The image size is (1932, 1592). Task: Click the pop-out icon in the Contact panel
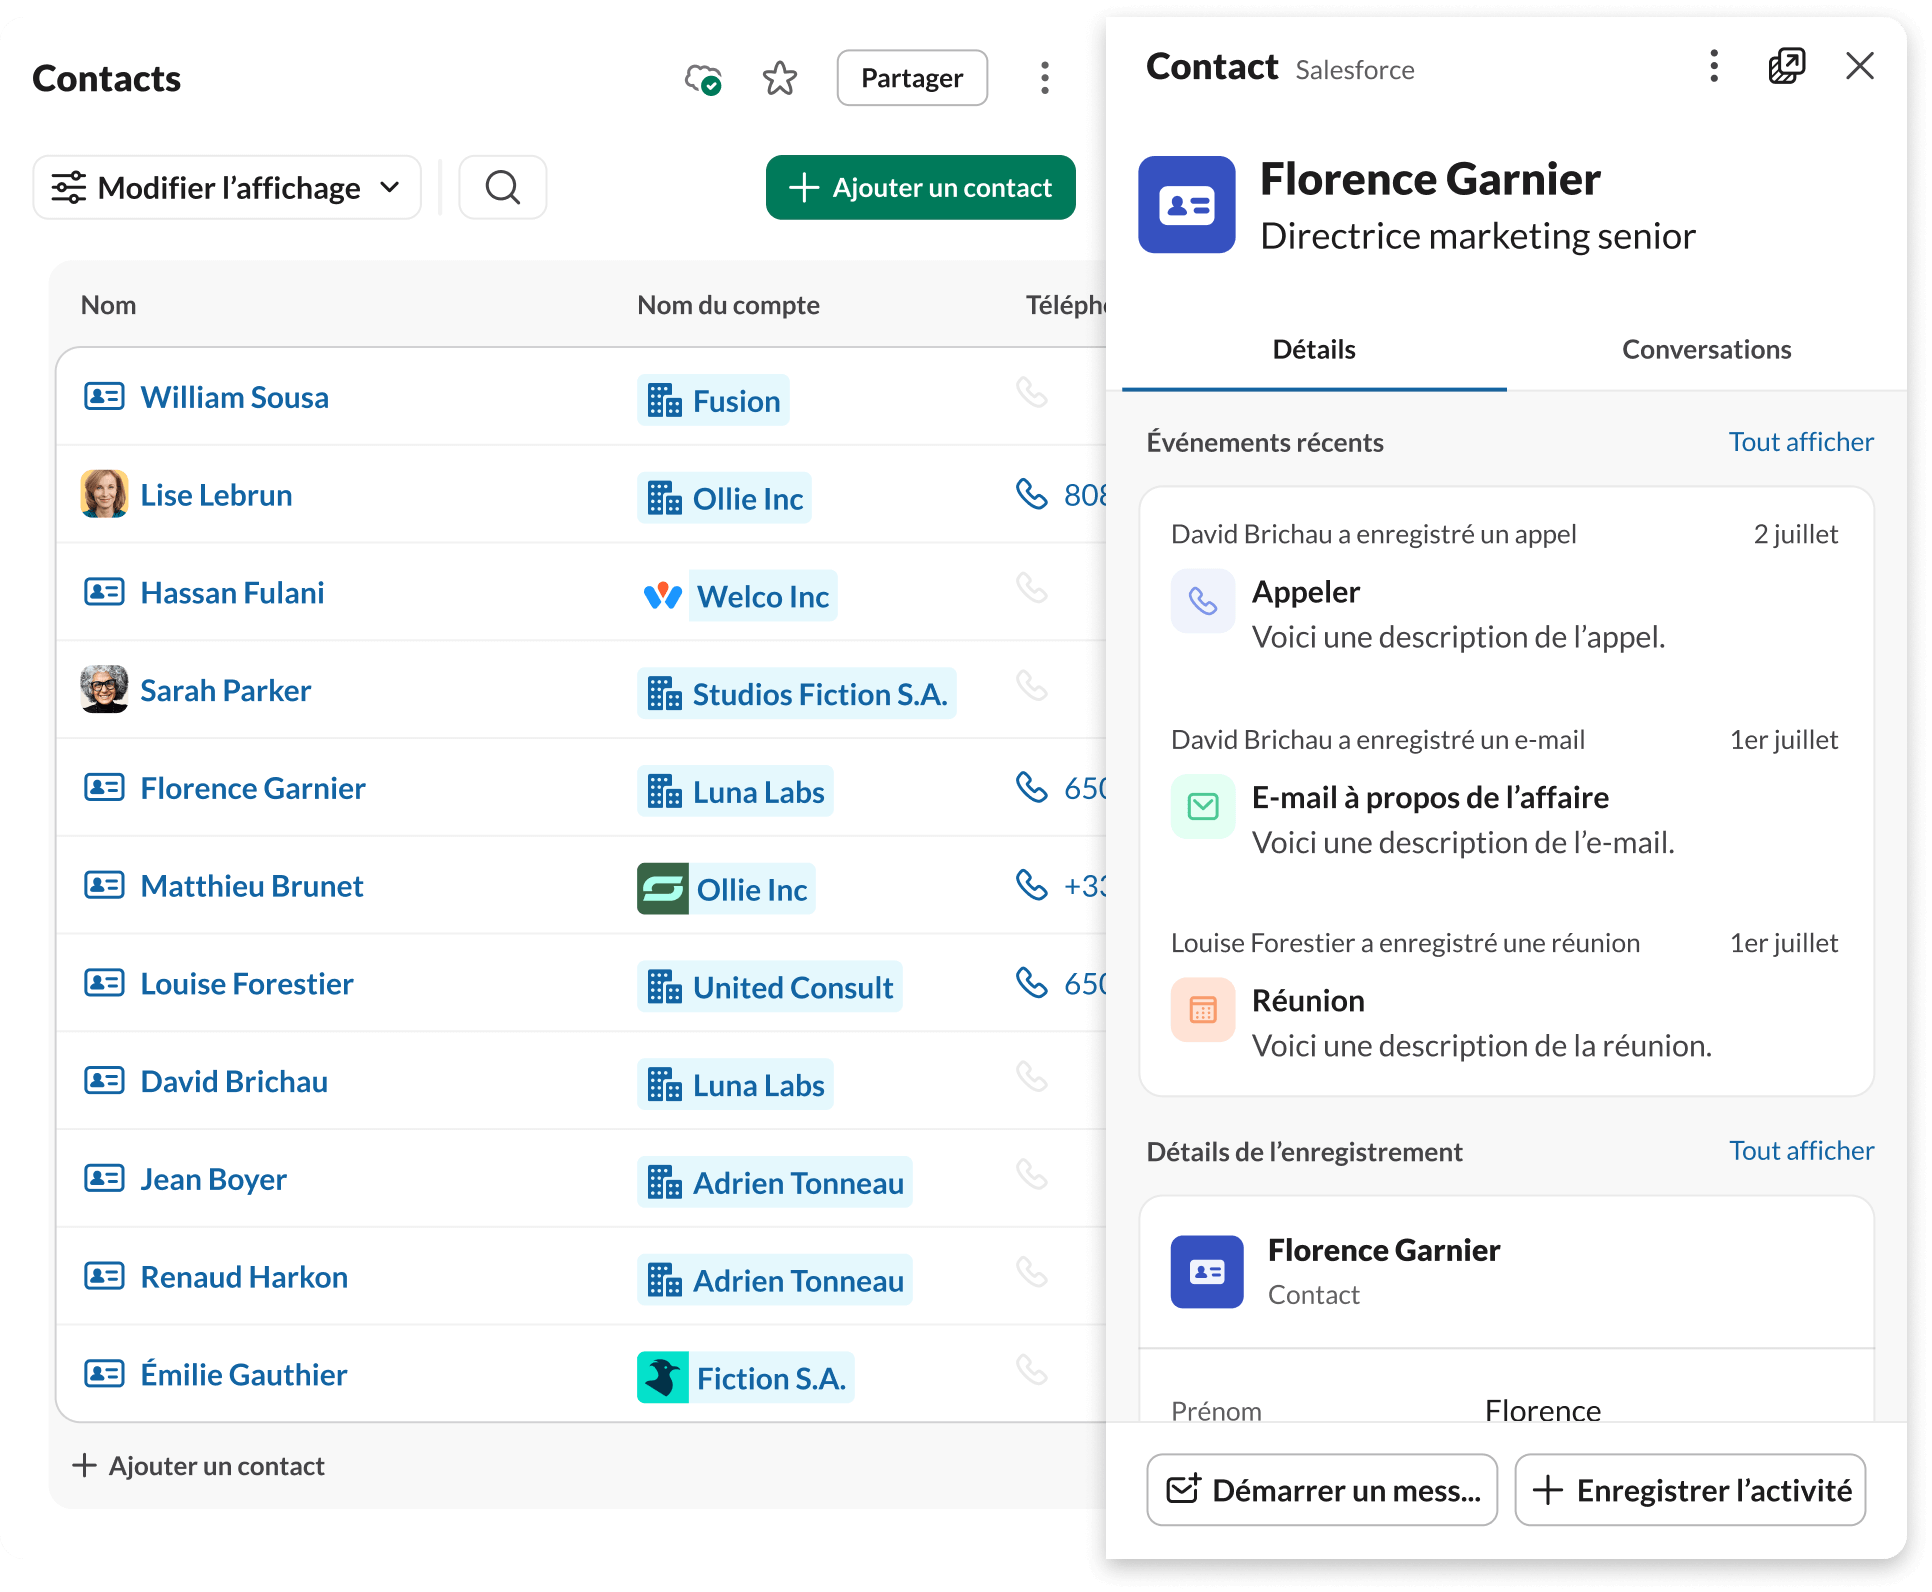pos(1788,66)
